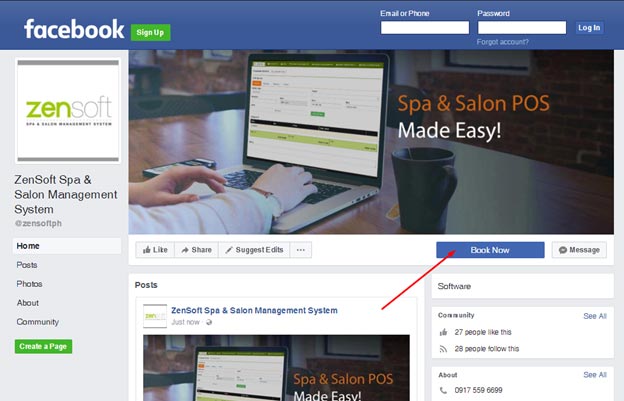The height and width of the screenshot is (401, 624).
Task: Focus the Email or Phone field
Action: pyautogui.click(x=425, y=27)
